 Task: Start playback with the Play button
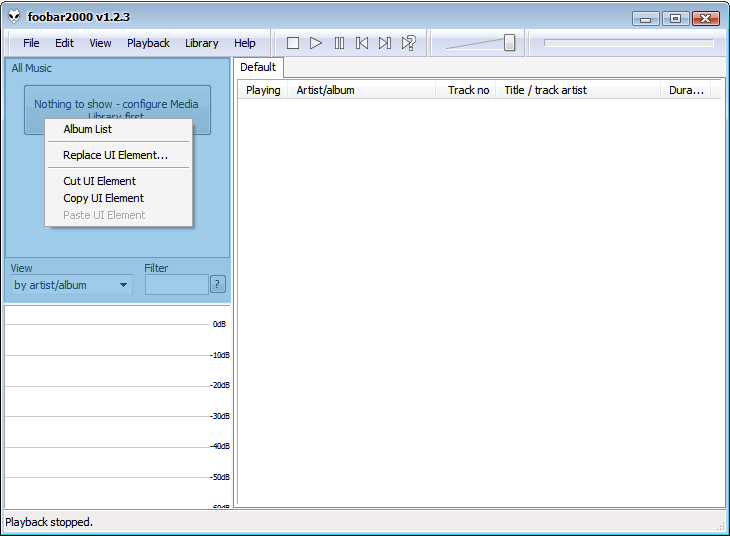(316, 43)
